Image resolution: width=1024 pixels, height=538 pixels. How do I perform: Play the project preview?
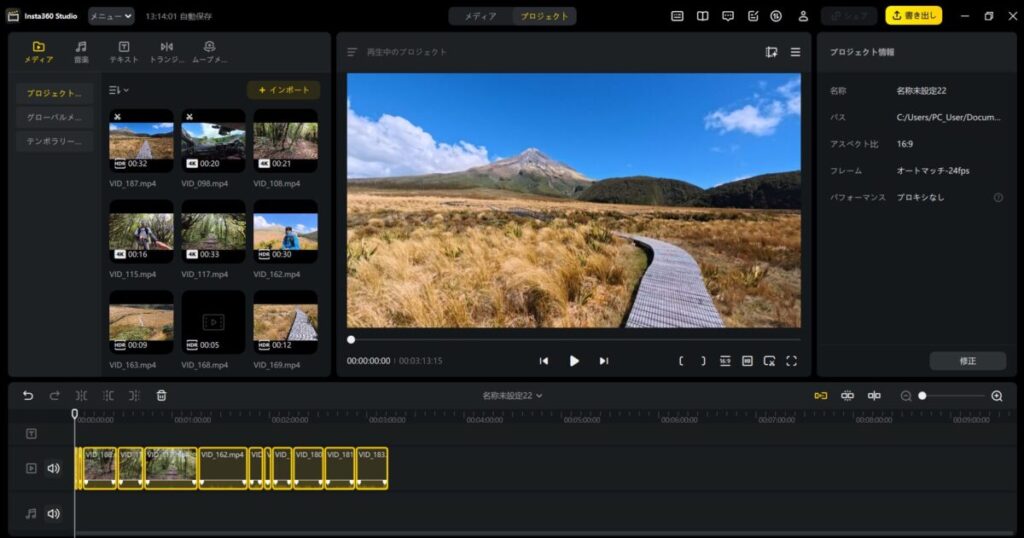click(x=574, y=361)
